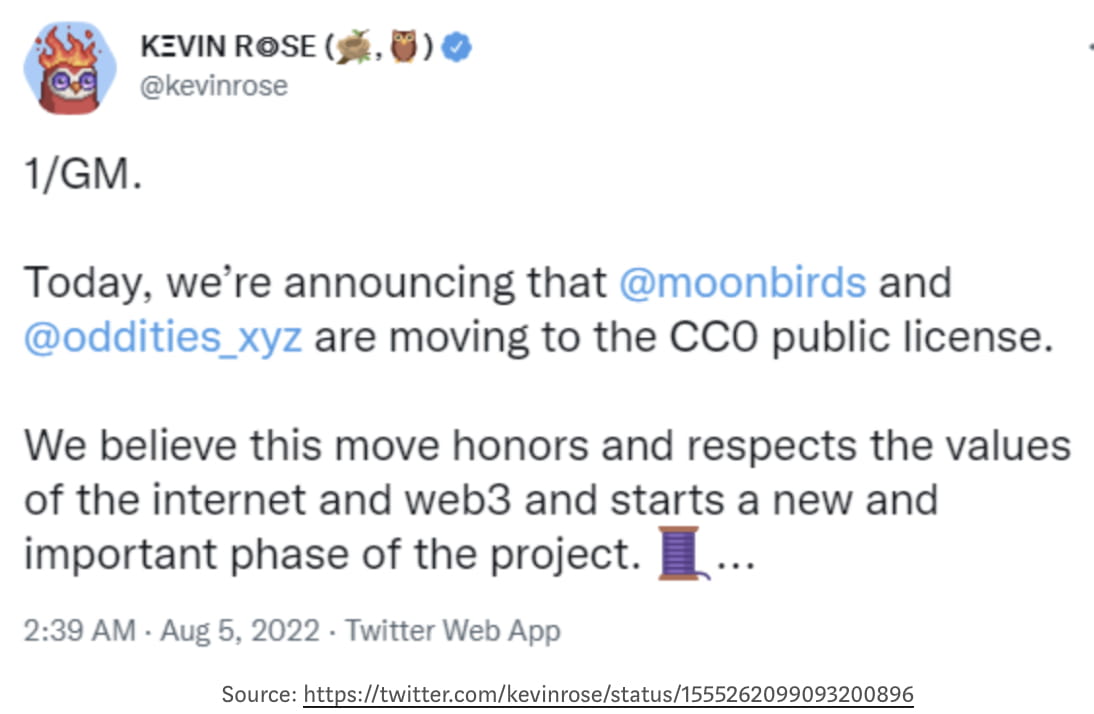Click the Twitter Web App source label

[452, 631]
